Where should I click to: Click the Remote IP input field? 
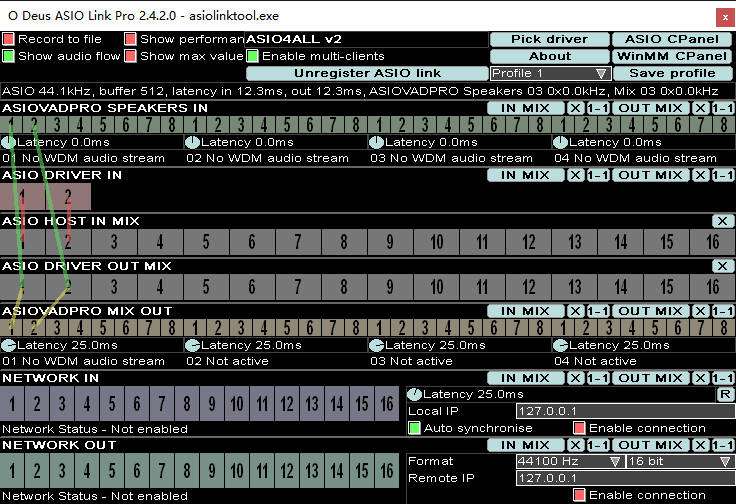624,479
